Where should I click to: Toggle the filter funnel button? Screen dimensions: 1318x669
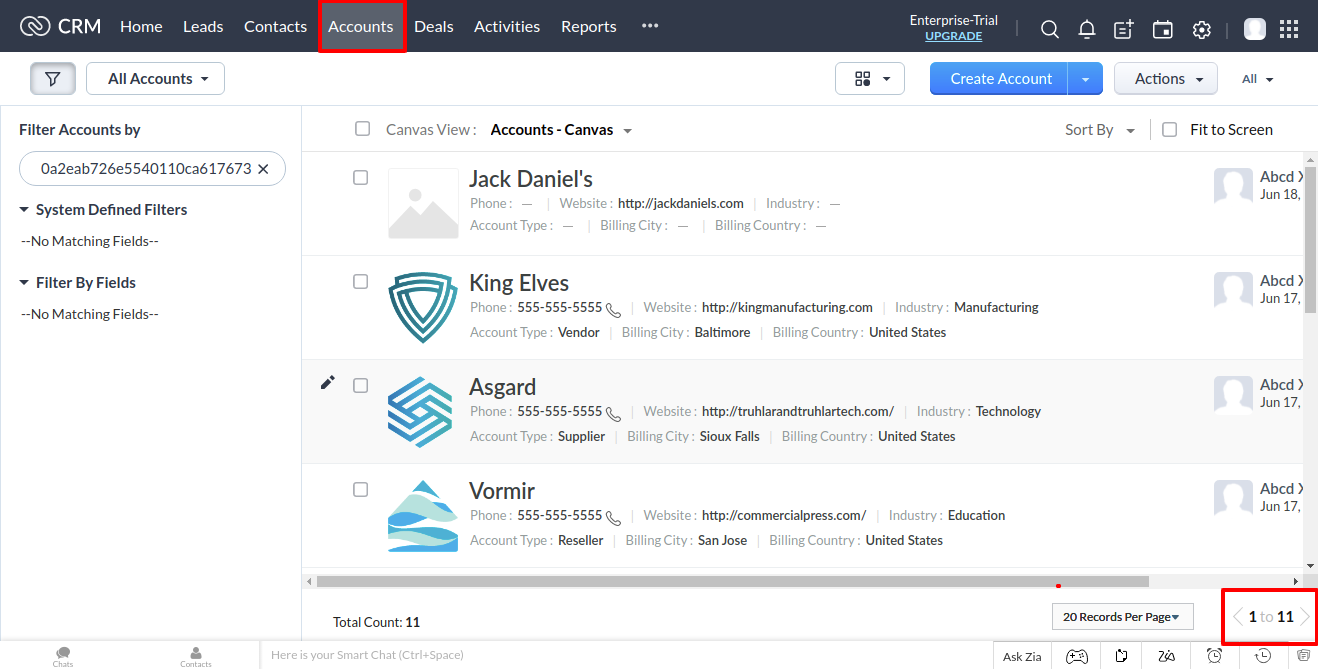[53, 79]
